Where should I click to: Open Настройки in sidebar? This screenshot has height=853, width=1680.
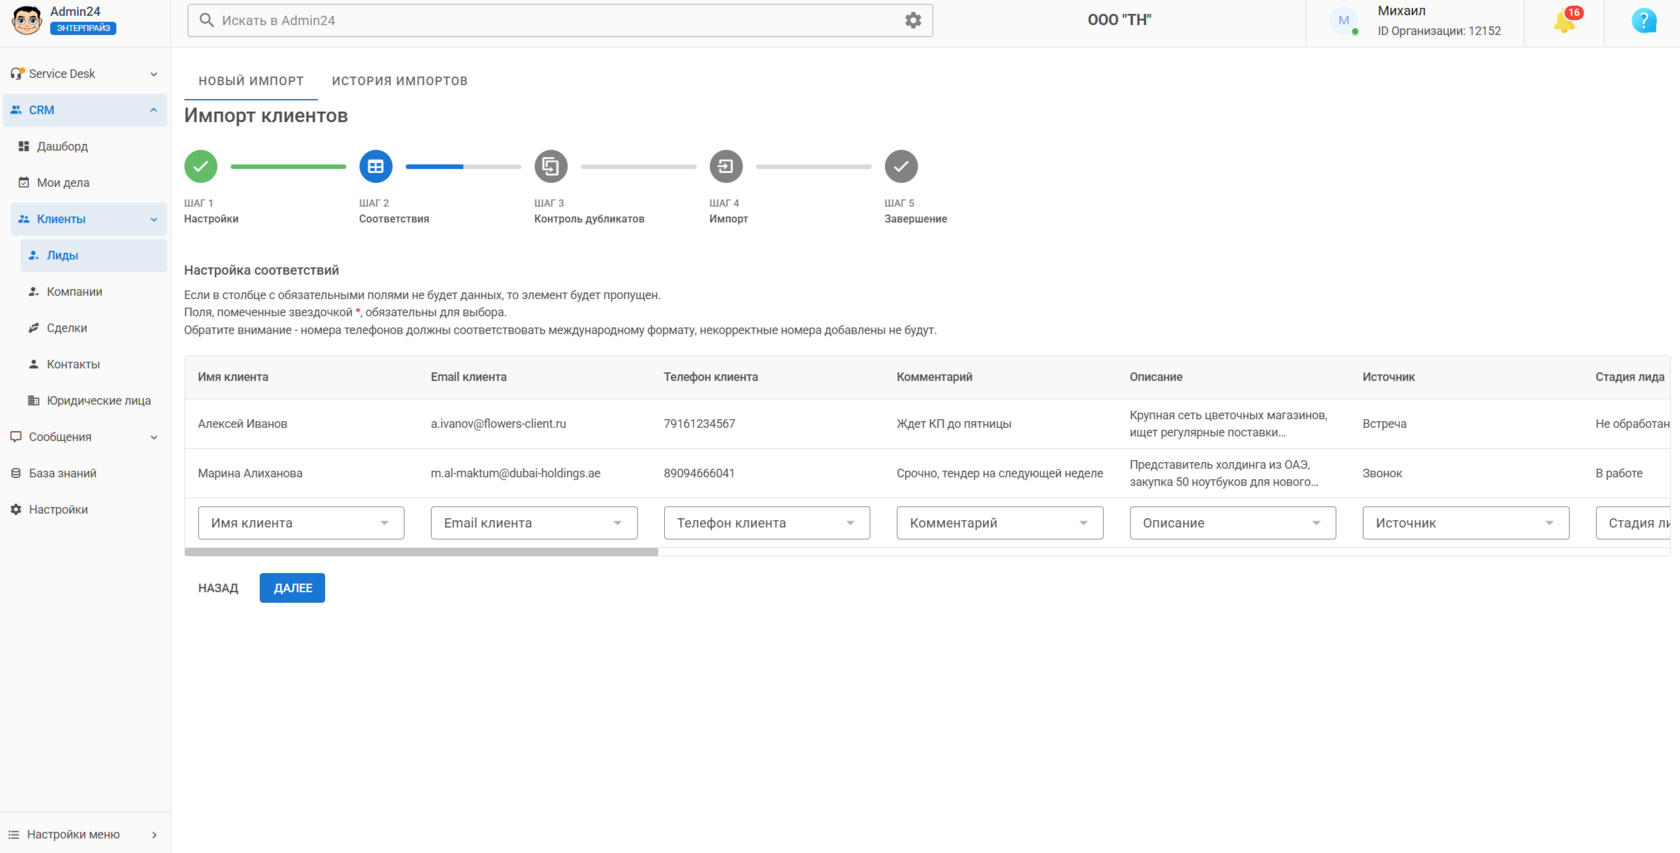(x=85, y=510)
